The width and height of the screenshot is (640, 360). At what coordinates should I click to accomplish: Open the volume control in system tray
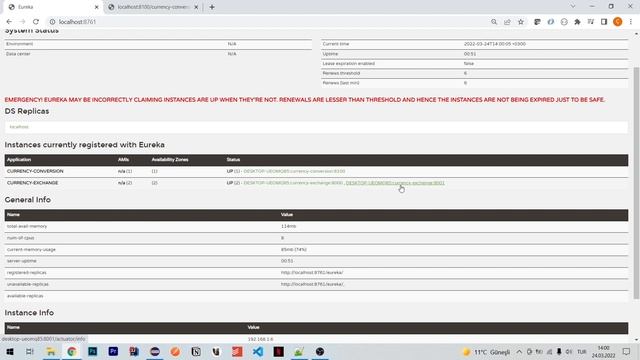tap(569, 352)
